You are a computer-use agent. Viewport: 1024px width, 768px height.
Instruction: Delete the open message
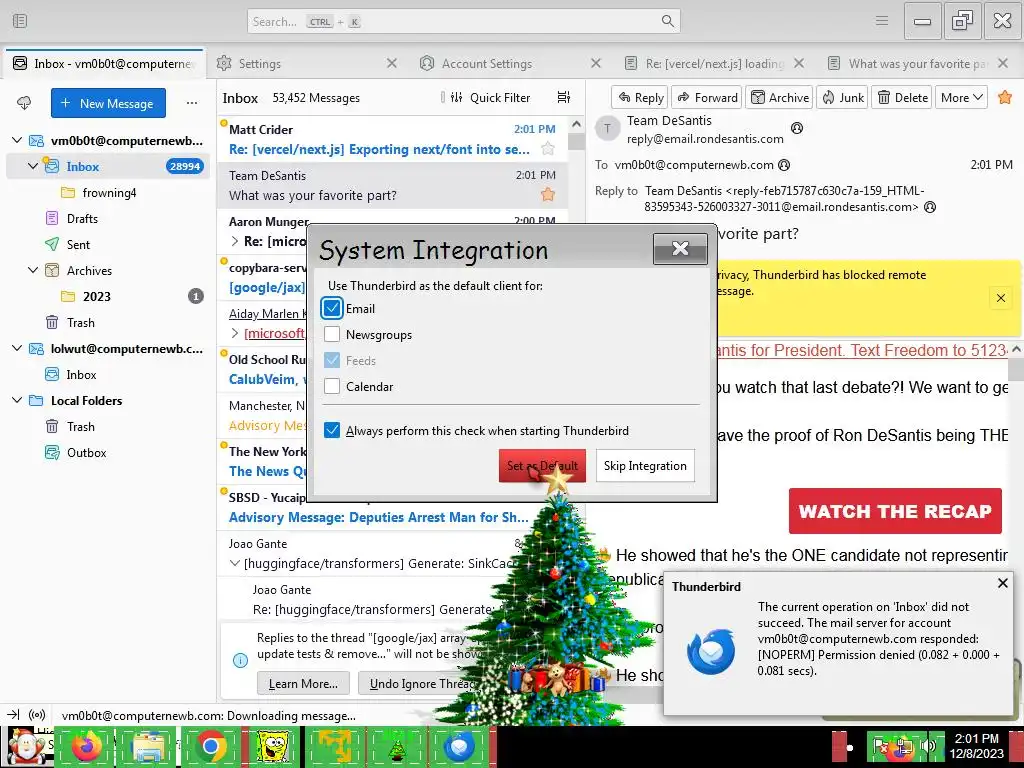[x=902, y=97]
